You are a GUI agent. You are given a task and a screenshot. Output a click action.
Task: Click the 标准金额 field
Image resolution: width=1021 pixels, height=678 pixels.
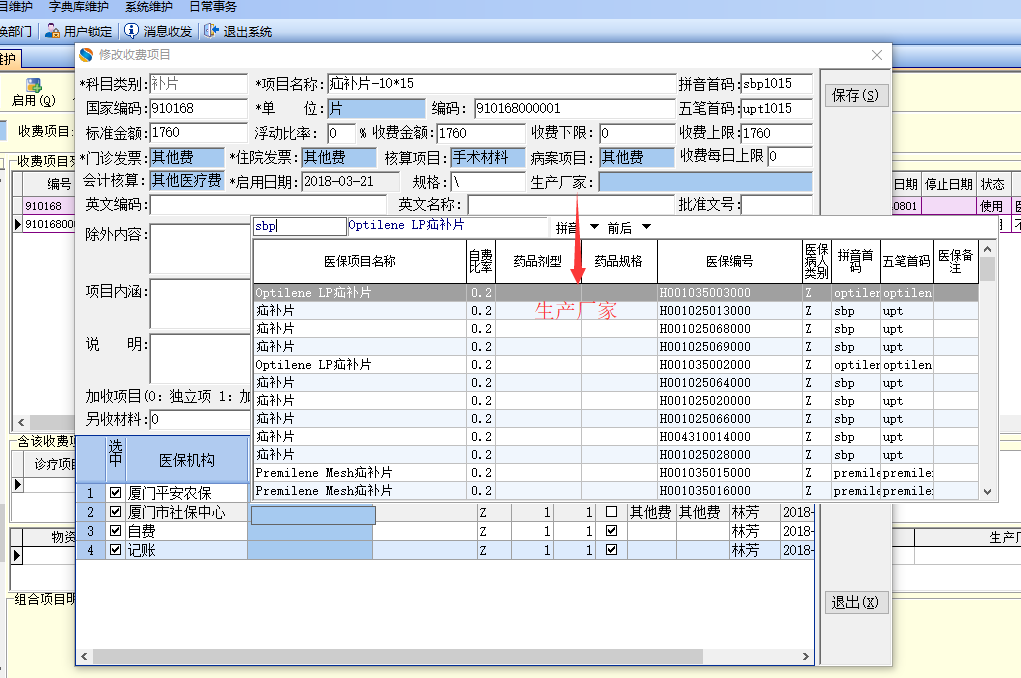click(x=198, y=133)
